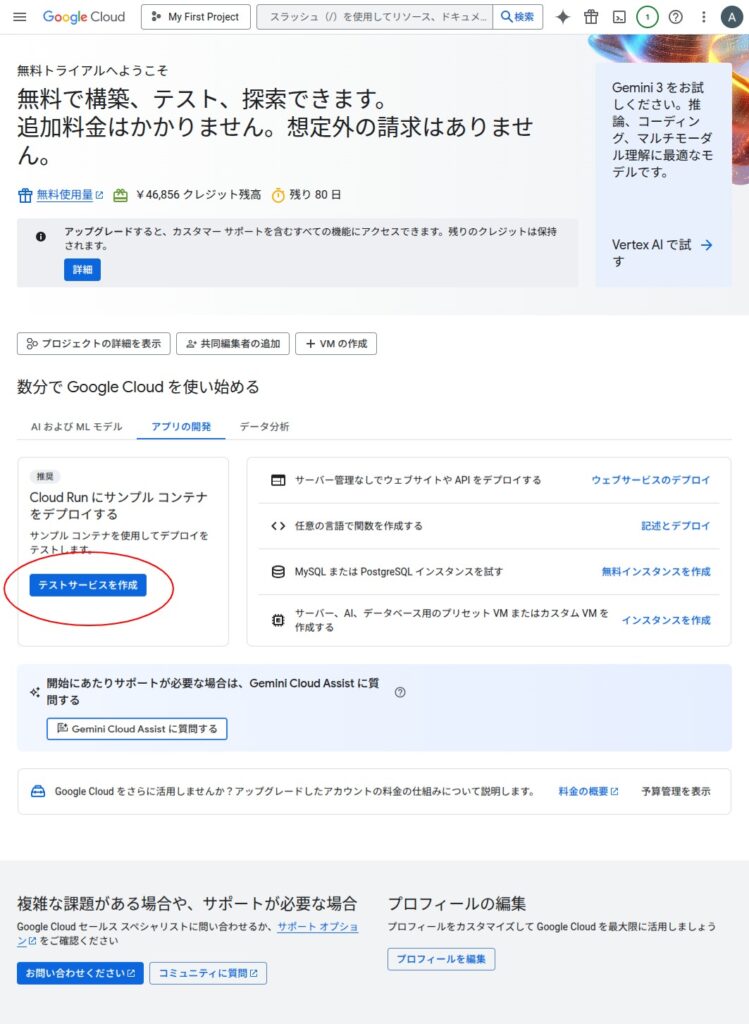Open the three-dot settings menu
This screenshot has height=1024, width=749.
click(704, 17)
